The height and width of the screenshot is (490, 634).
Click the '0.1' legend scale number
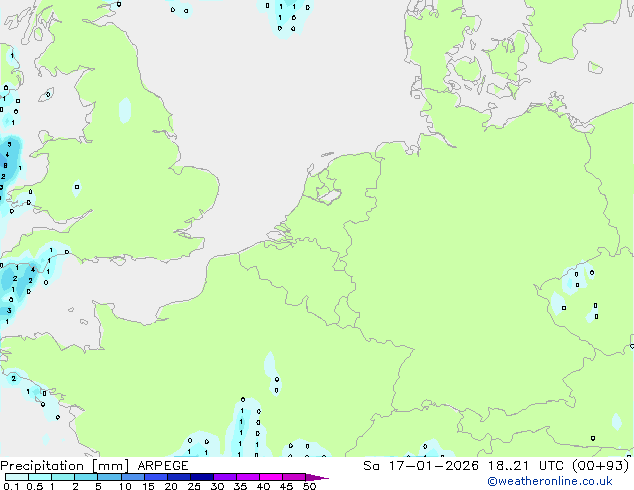[x=11, y=486]
